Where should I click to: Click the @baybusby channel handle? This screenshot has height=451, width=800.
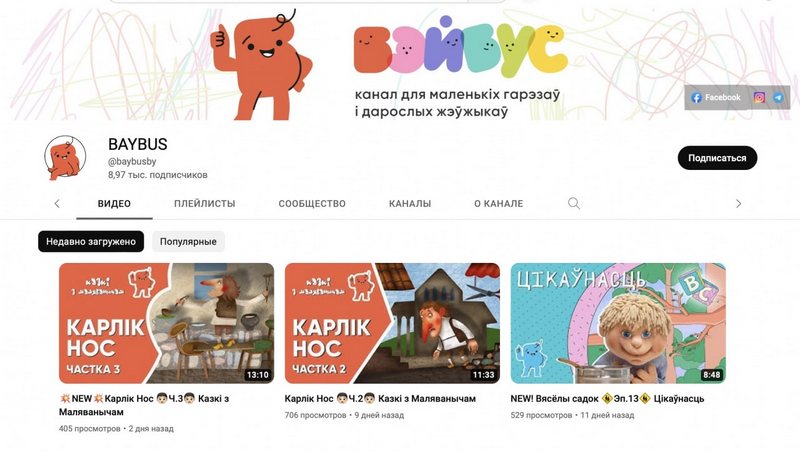(x=132, y=161)
